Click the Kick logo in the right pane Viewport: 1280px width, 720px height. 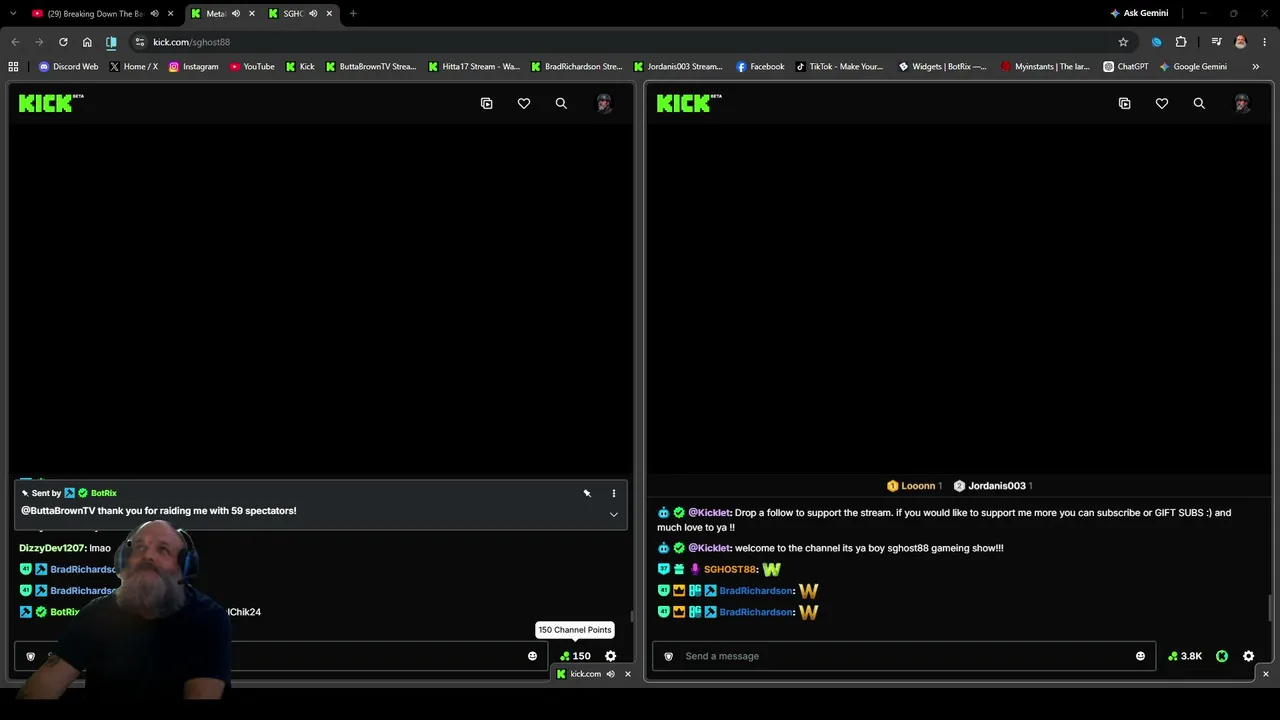688,103
